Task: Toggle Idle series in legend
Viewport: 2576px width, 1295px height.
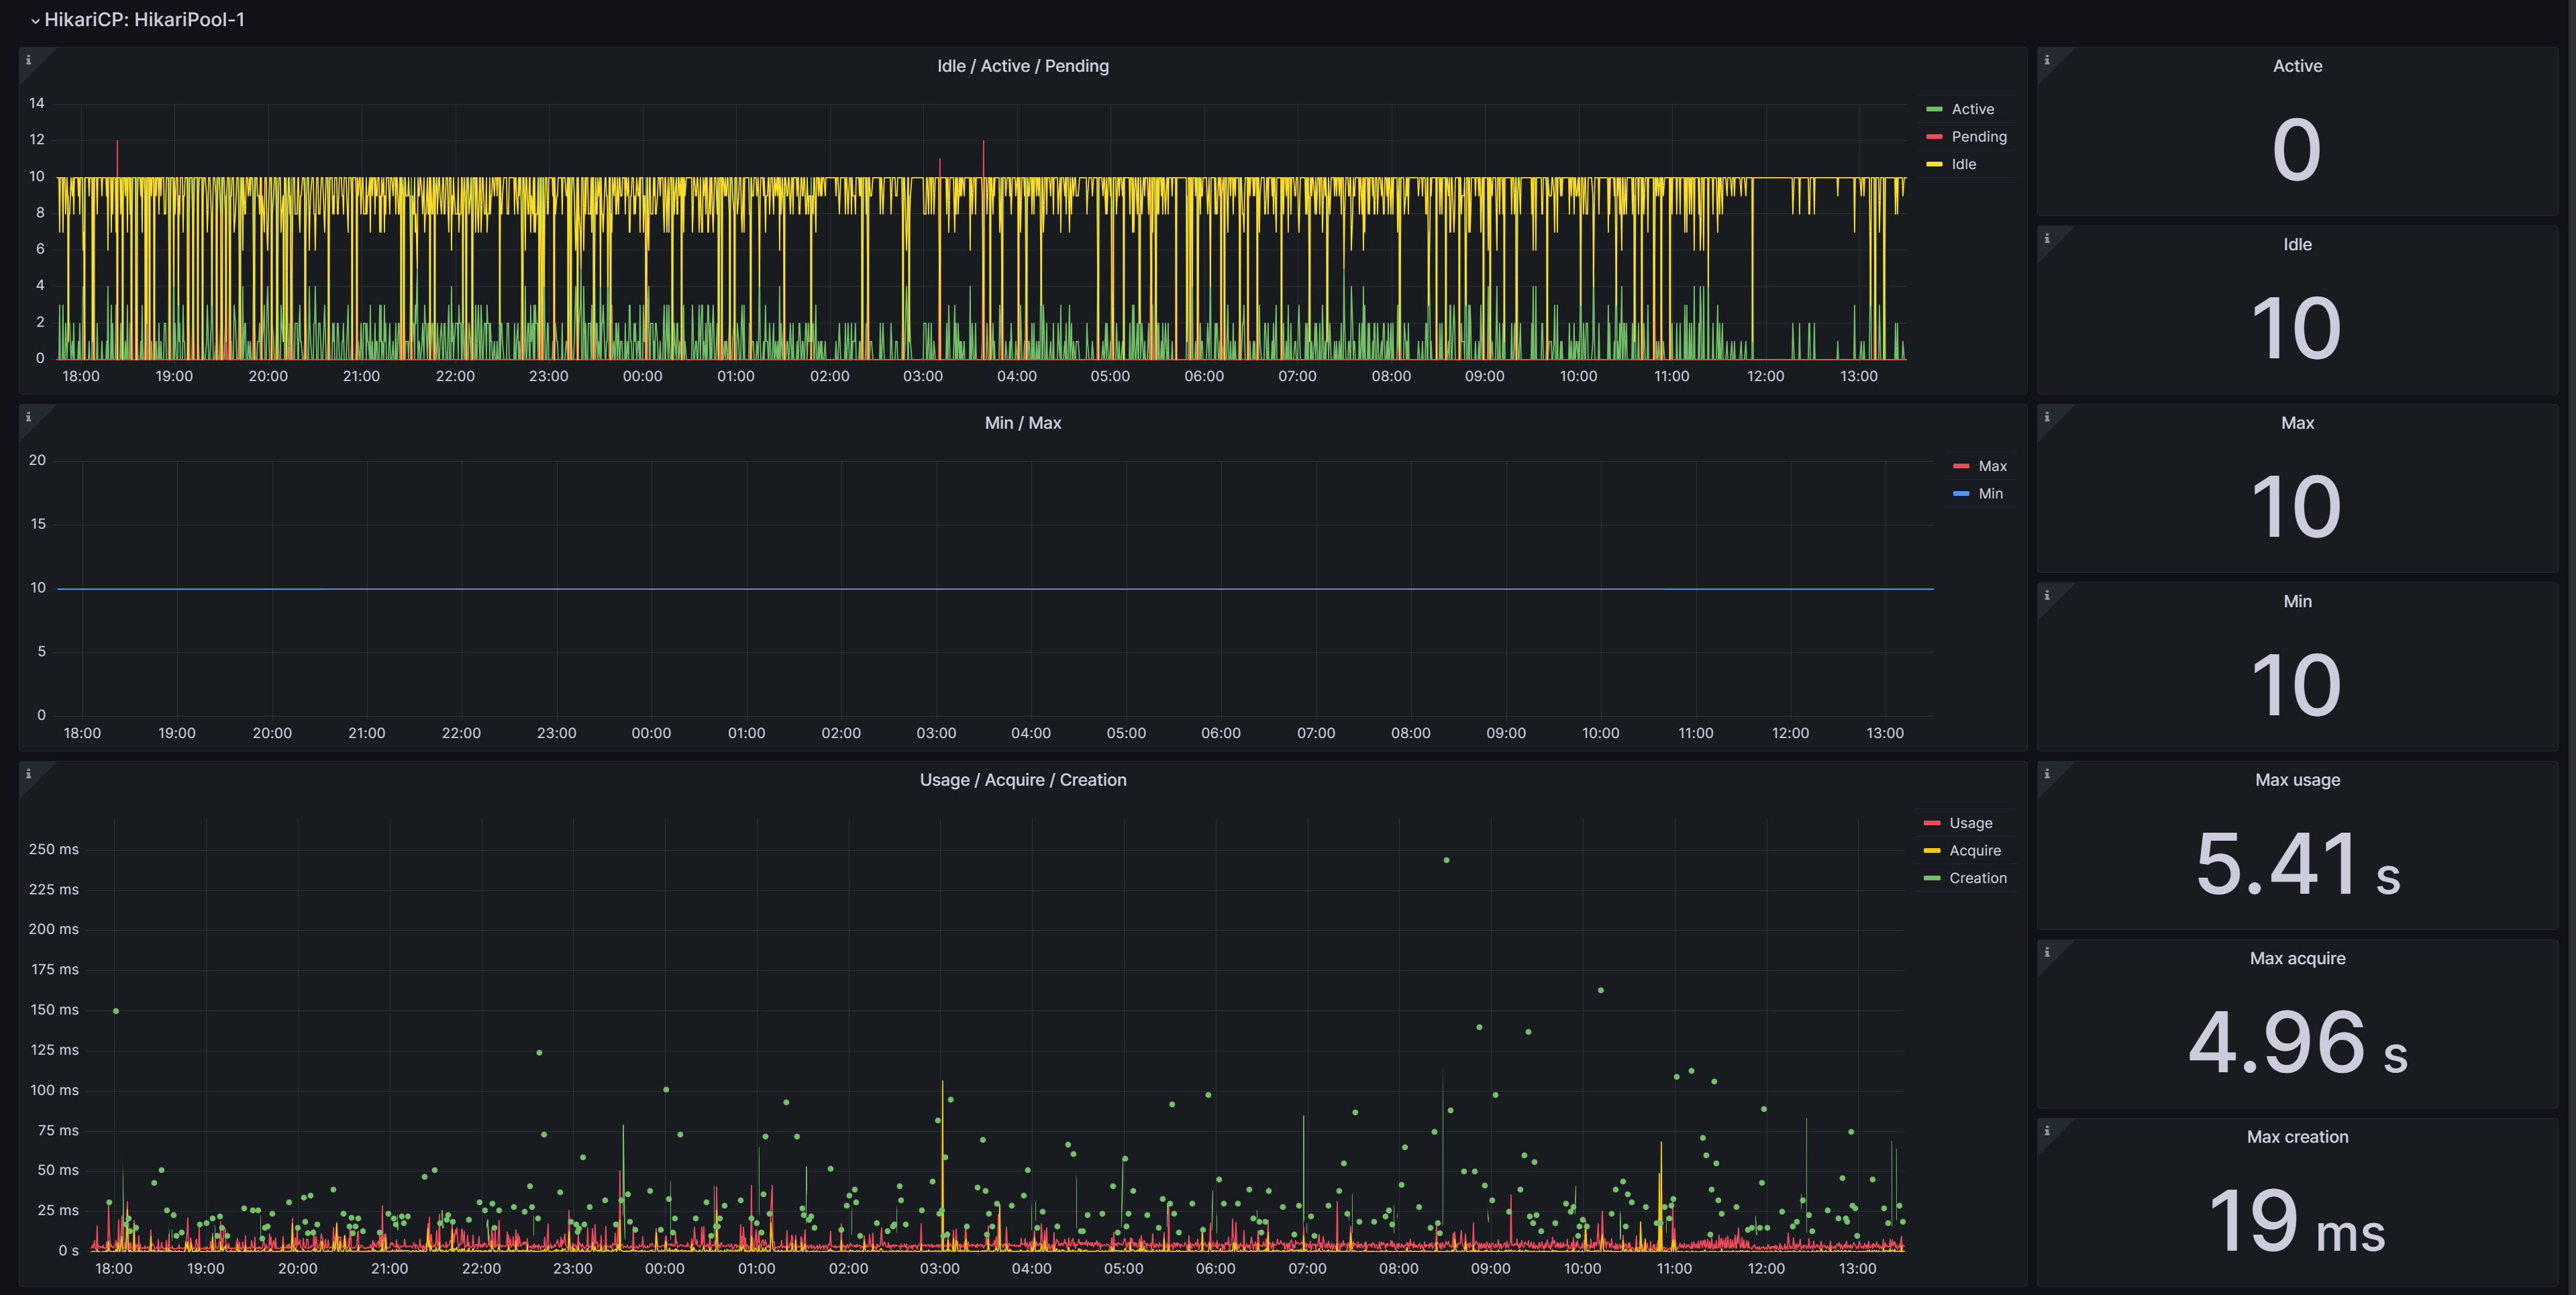Action: 1963,164
